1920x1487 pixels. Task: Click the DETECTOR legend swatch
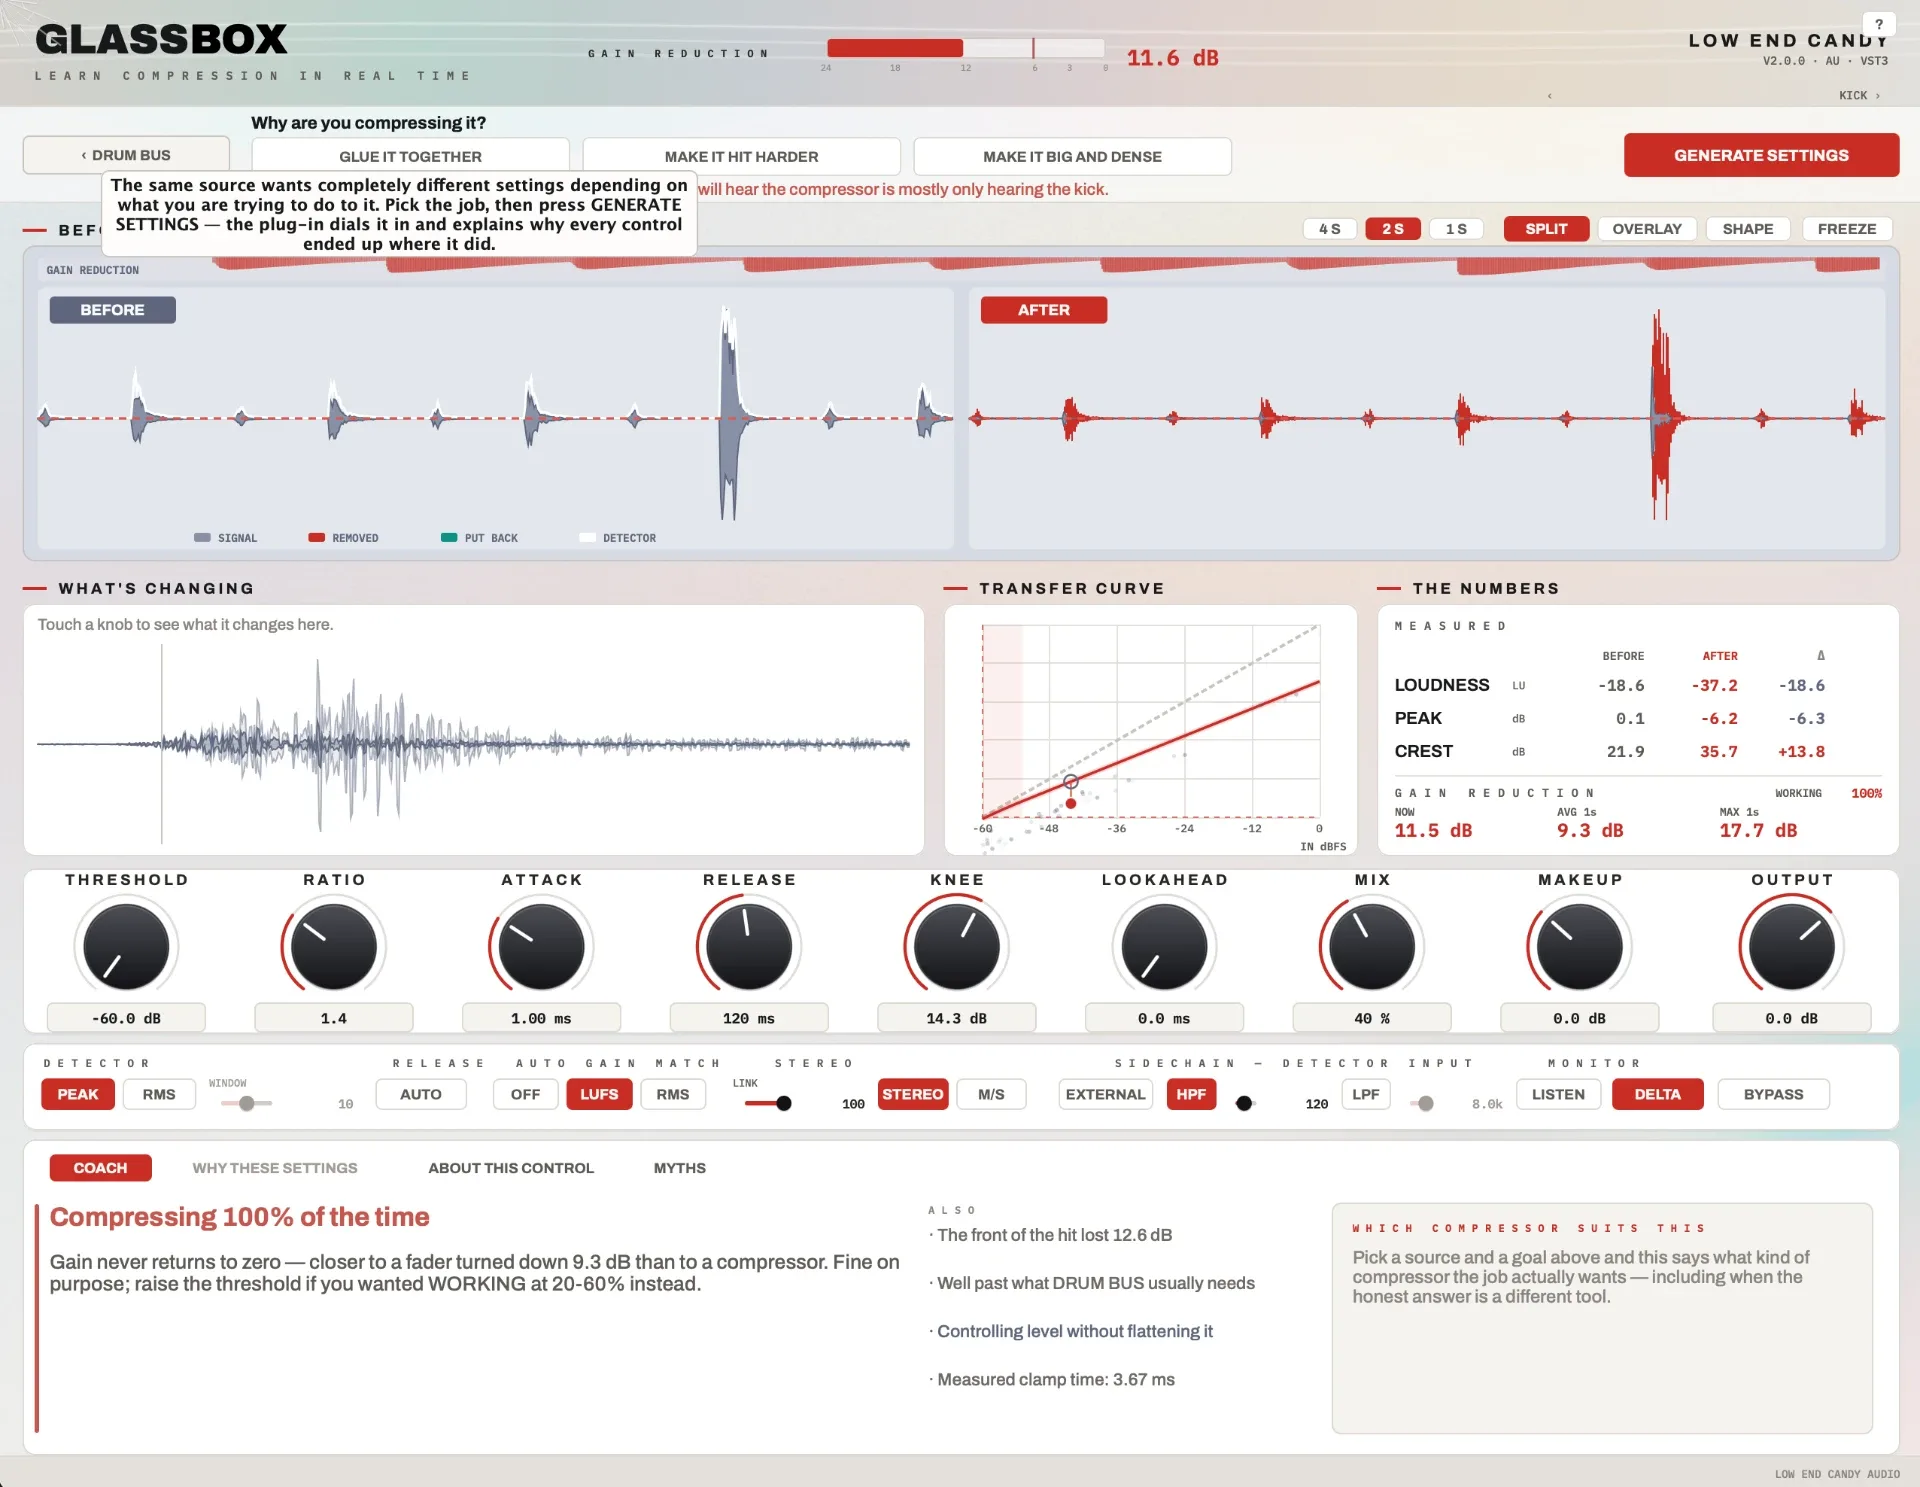[587, 538]
